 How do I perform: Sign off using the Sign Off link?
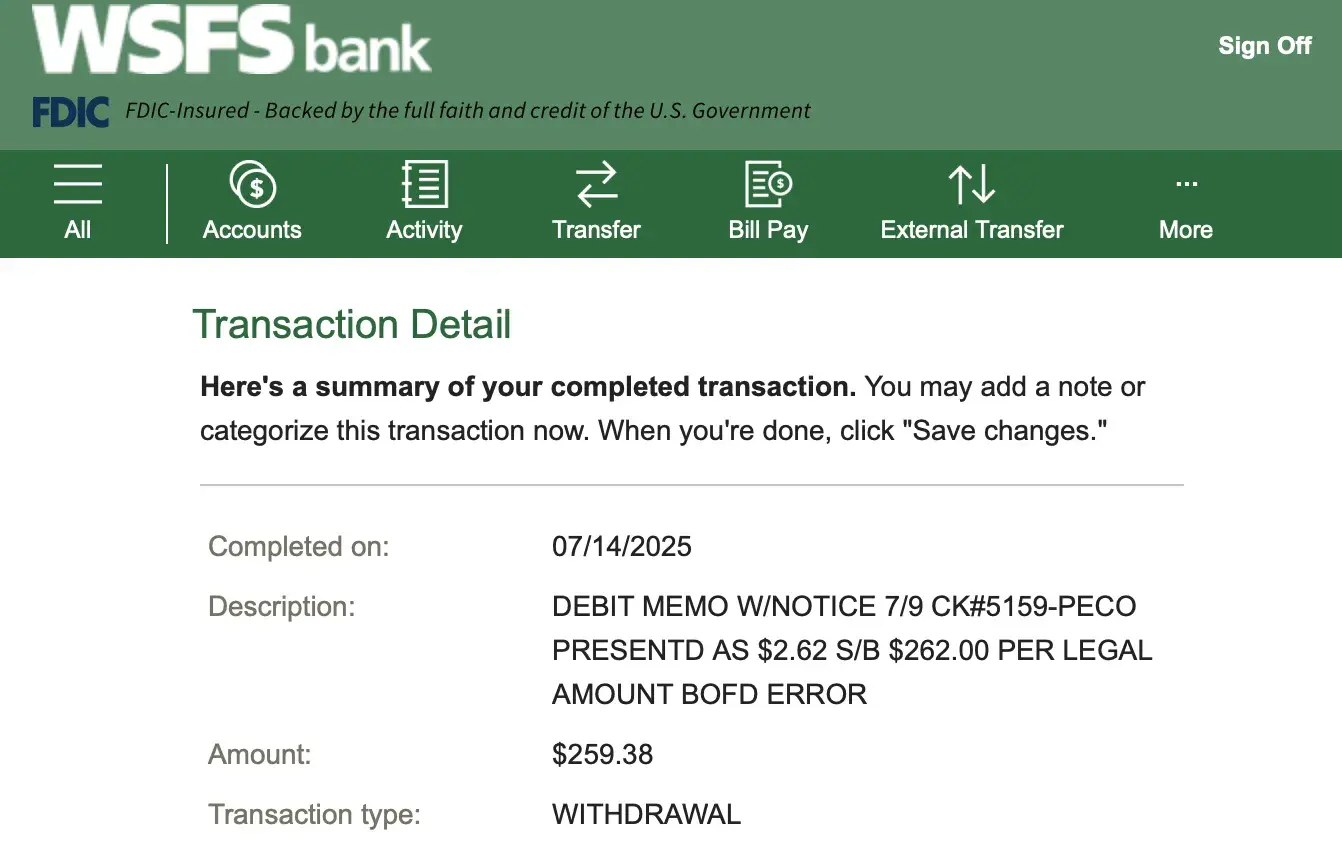(1264, 46)
